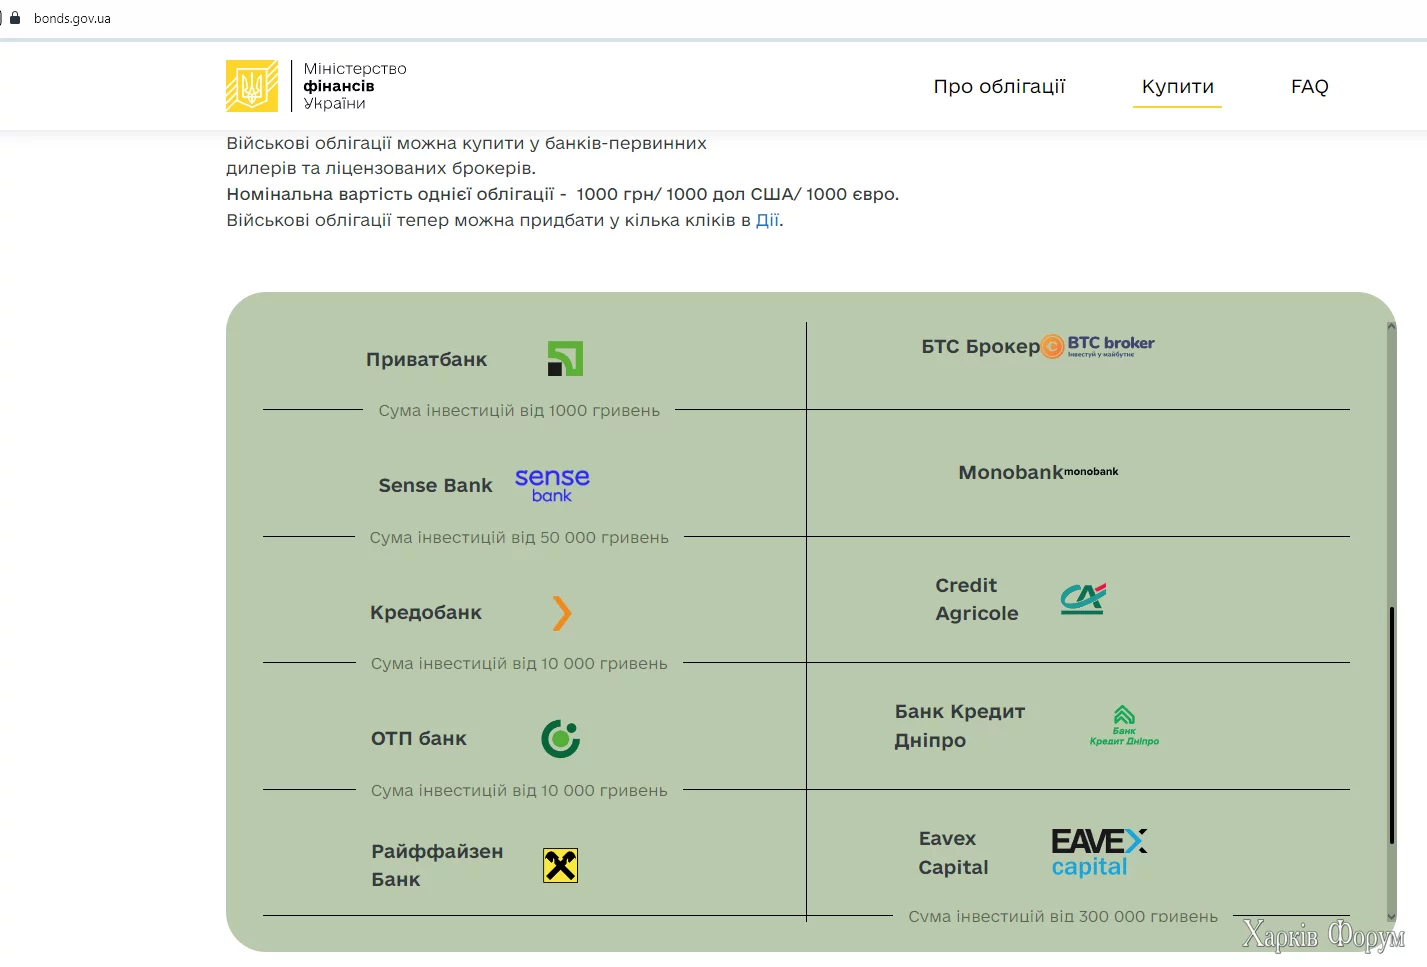This screenshot has height=967, width=1427.
Task: Click the Bank Kredyt Dnipro green logo
Action: click(1124, 726)
